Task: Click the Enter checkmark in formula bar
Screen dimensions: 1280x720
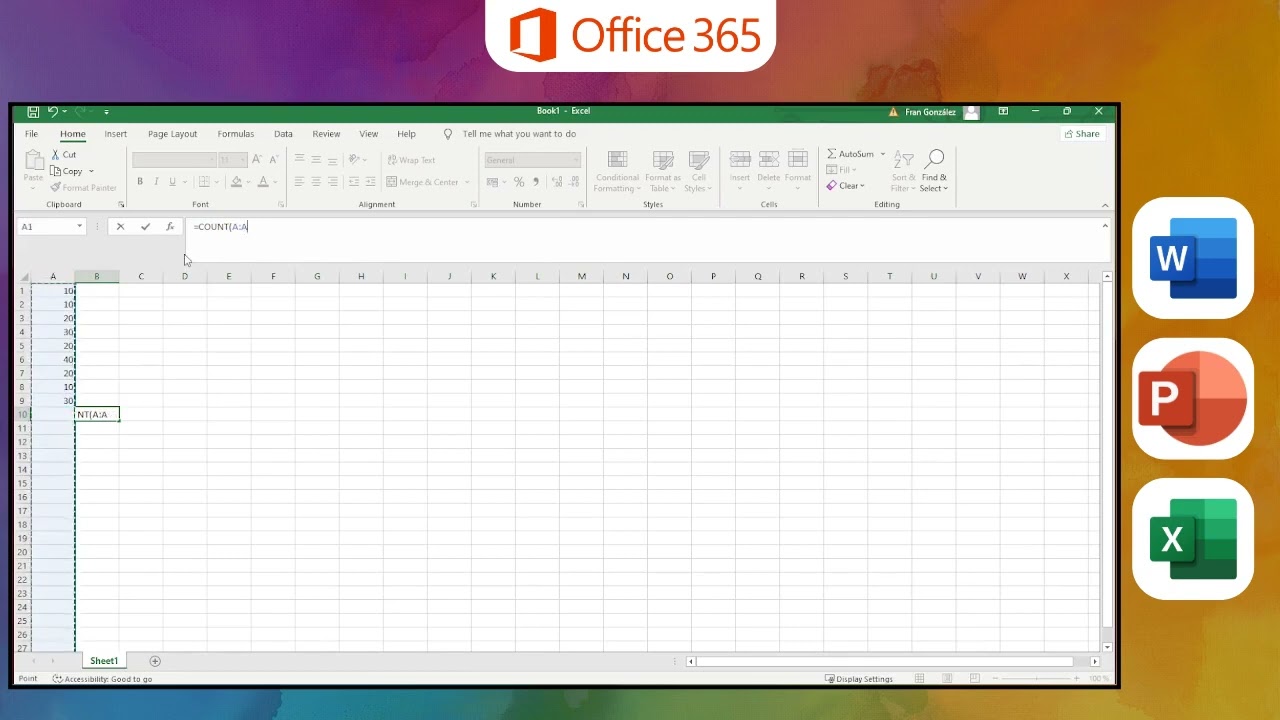Action: 145,227
